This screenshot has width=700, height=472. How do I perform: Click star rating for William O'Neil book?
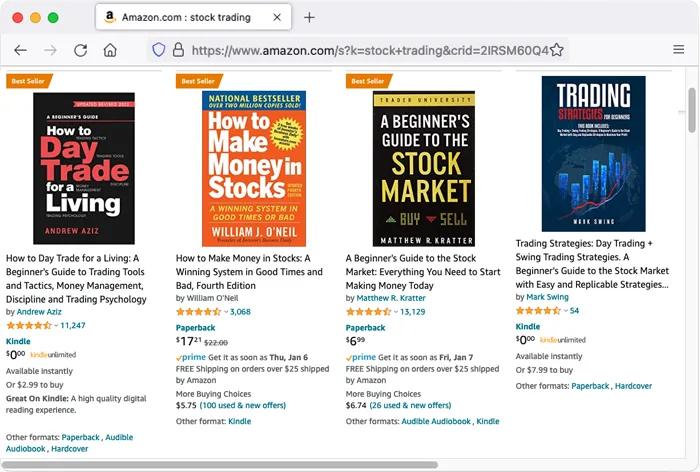[x=199, y=312]
